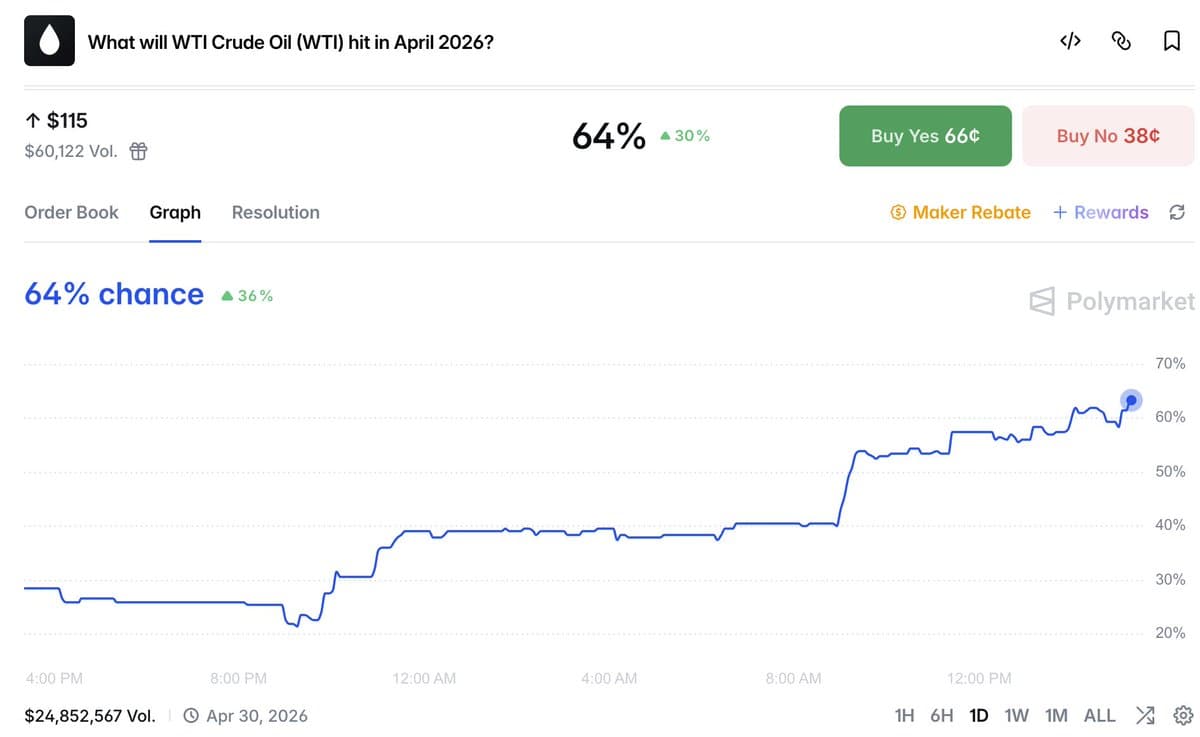
Task: Show ALL historical data on the chart
Action: pyautogui.click(x=1099, y=715)
